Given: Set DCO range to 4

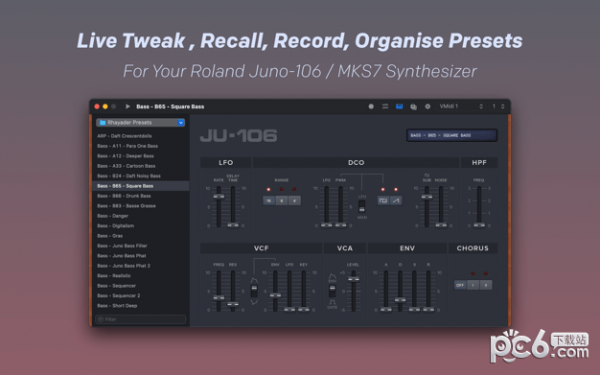Looking at the screenshot, I should pyautogui.click(x=294, y=201).
